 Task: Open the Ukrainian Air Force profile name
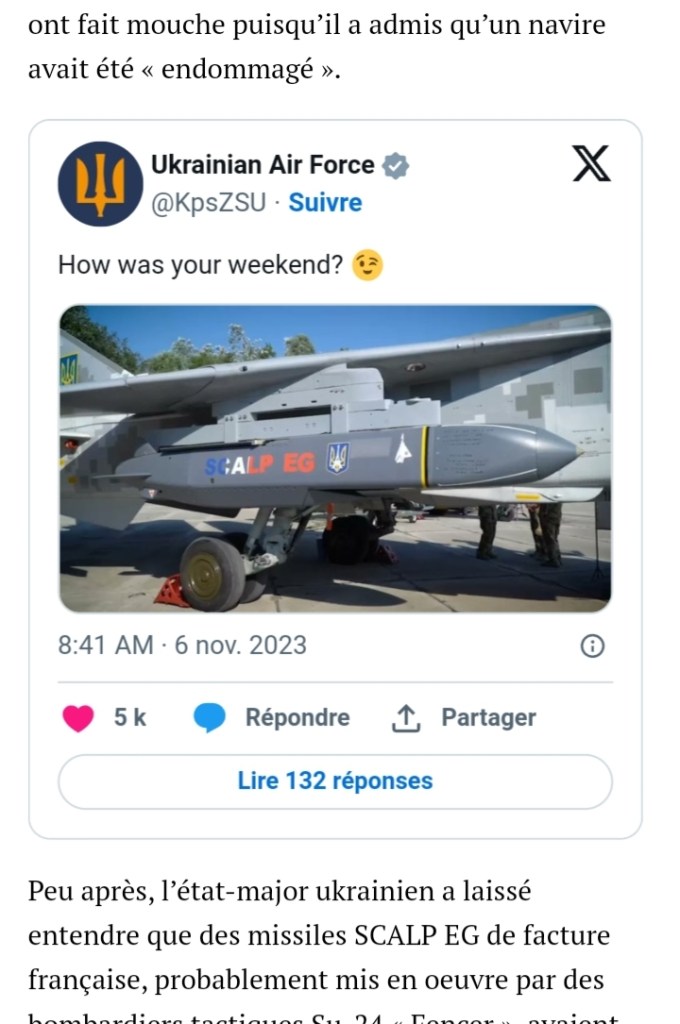[262, 165]
